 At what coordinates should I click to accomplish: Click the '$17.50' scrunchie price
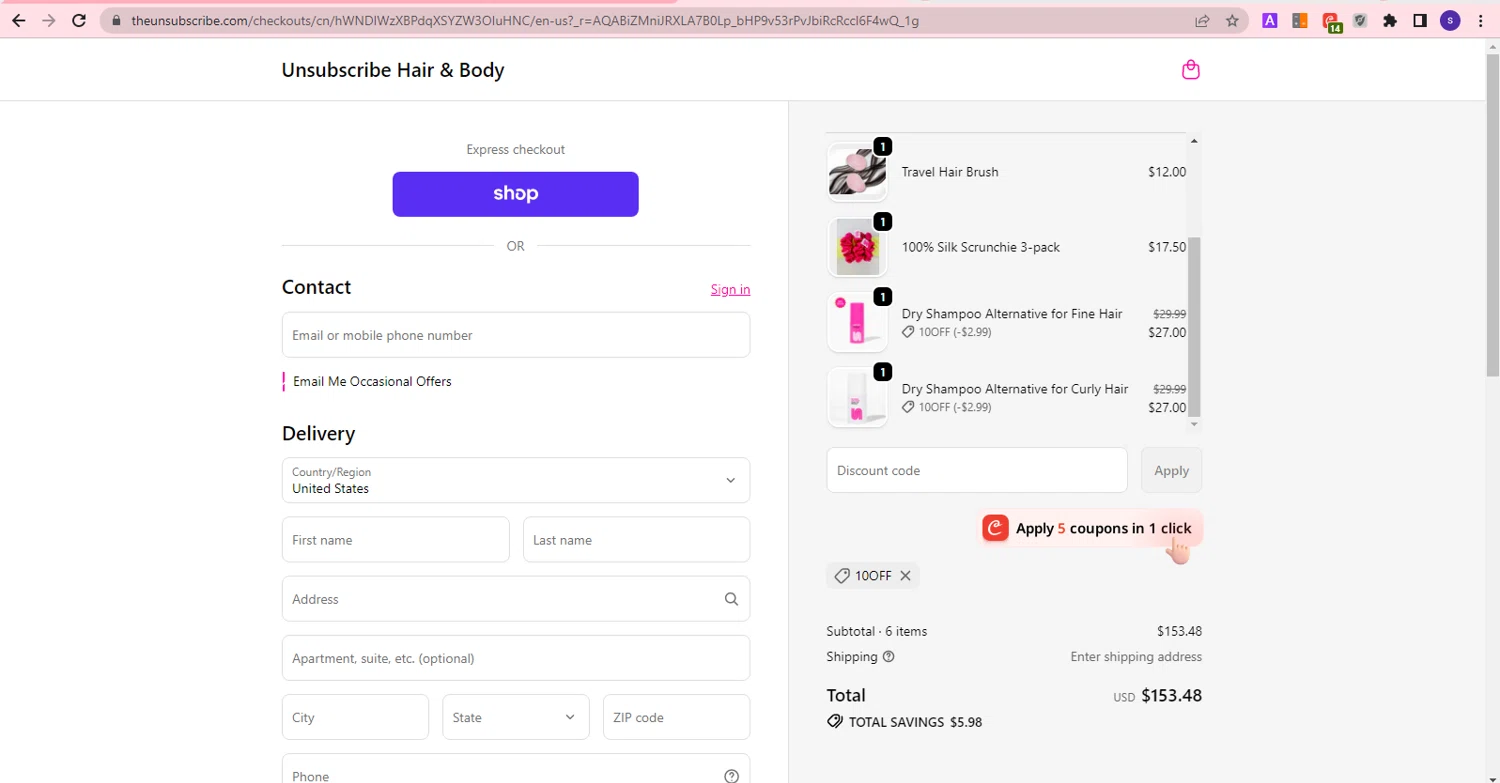click(1167, 247)
